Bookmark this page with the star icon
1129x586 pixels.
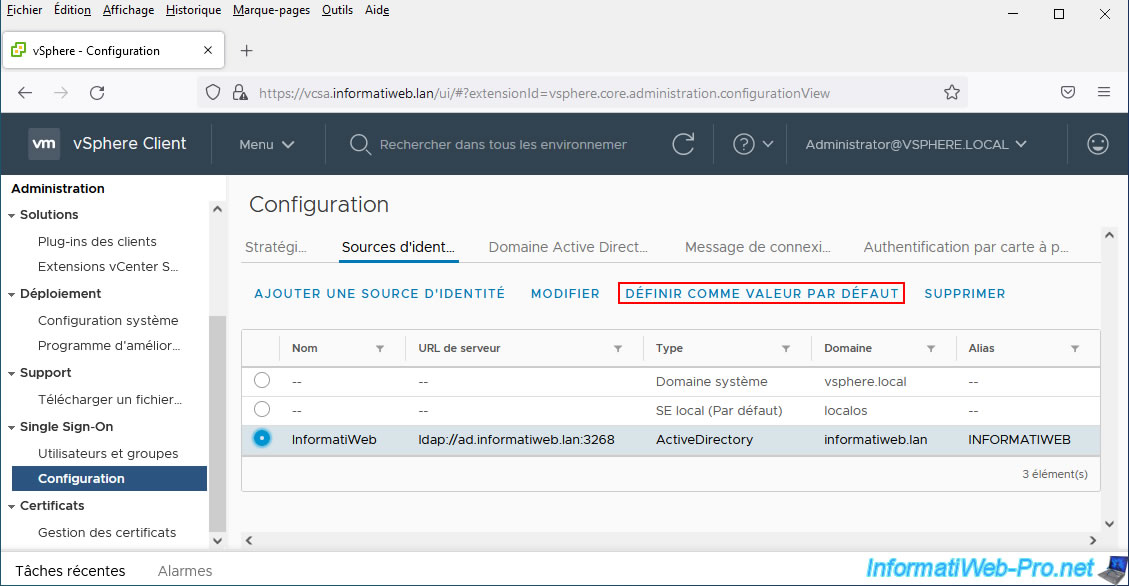click(952, 93)
